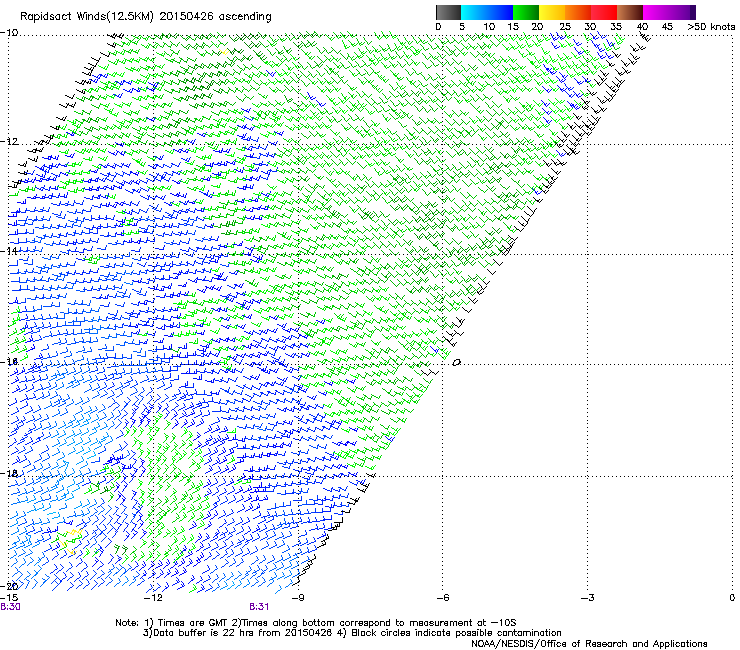Click the red 30–35 knots legend segment
The width and height of the screenshot is (740, 650).
(604, 12)
